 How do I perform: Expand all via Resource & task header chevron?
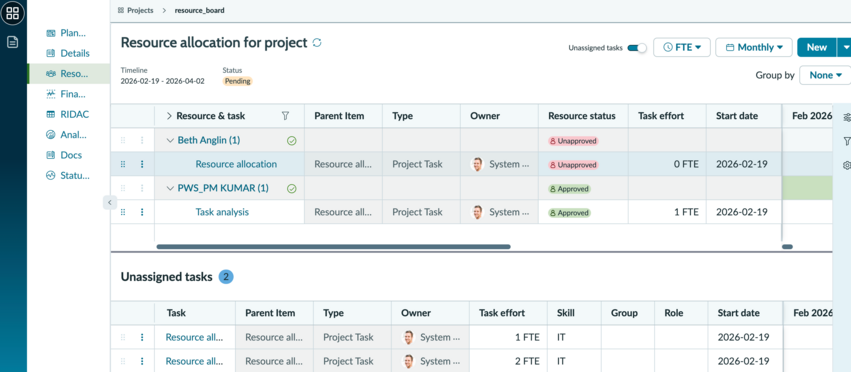(169, 116)
